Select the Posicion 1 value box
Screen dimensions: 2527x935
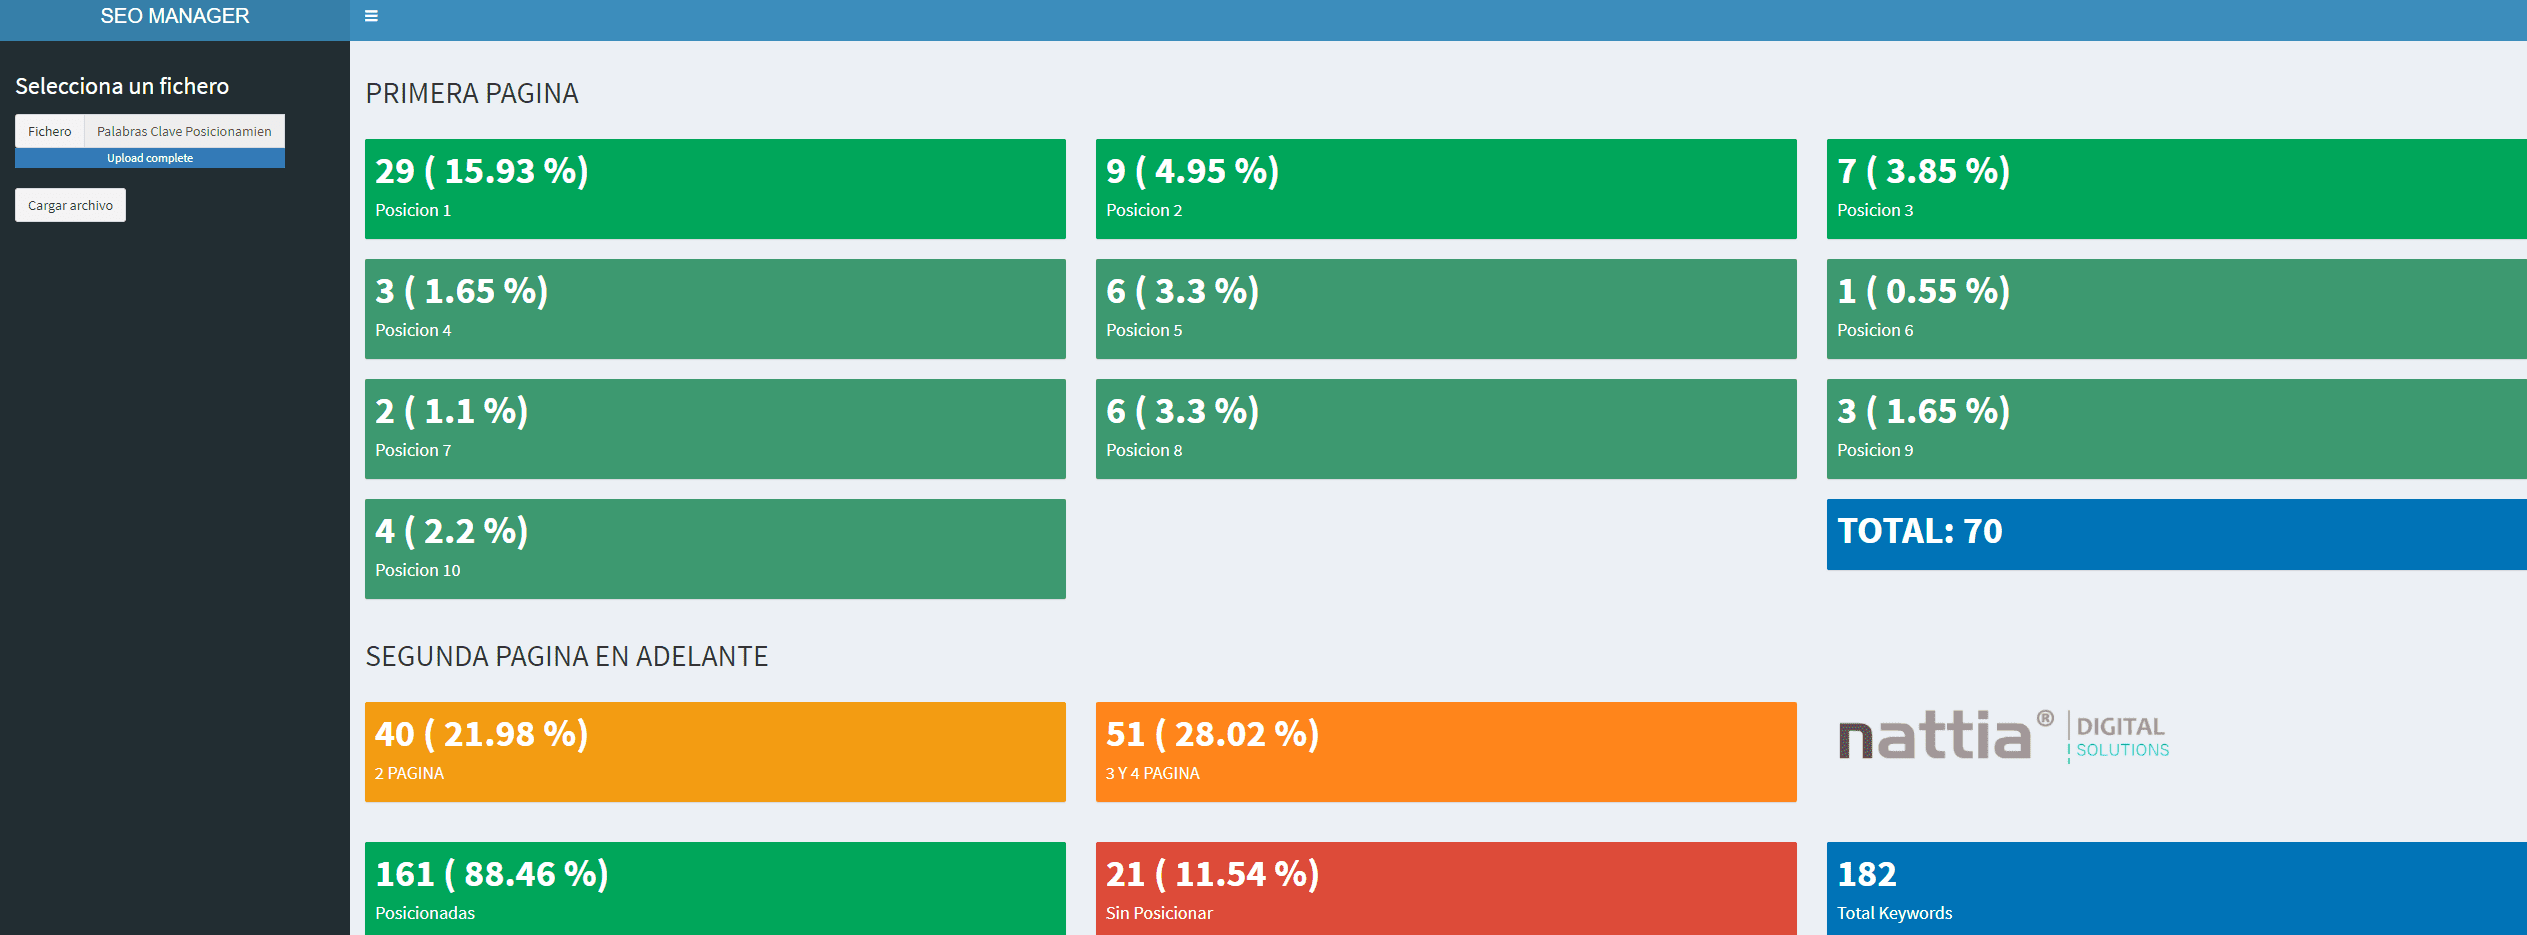715,189
